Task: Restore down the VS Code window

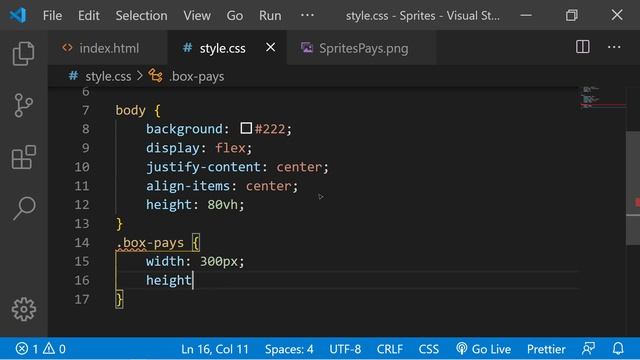Action: point(571,16)
